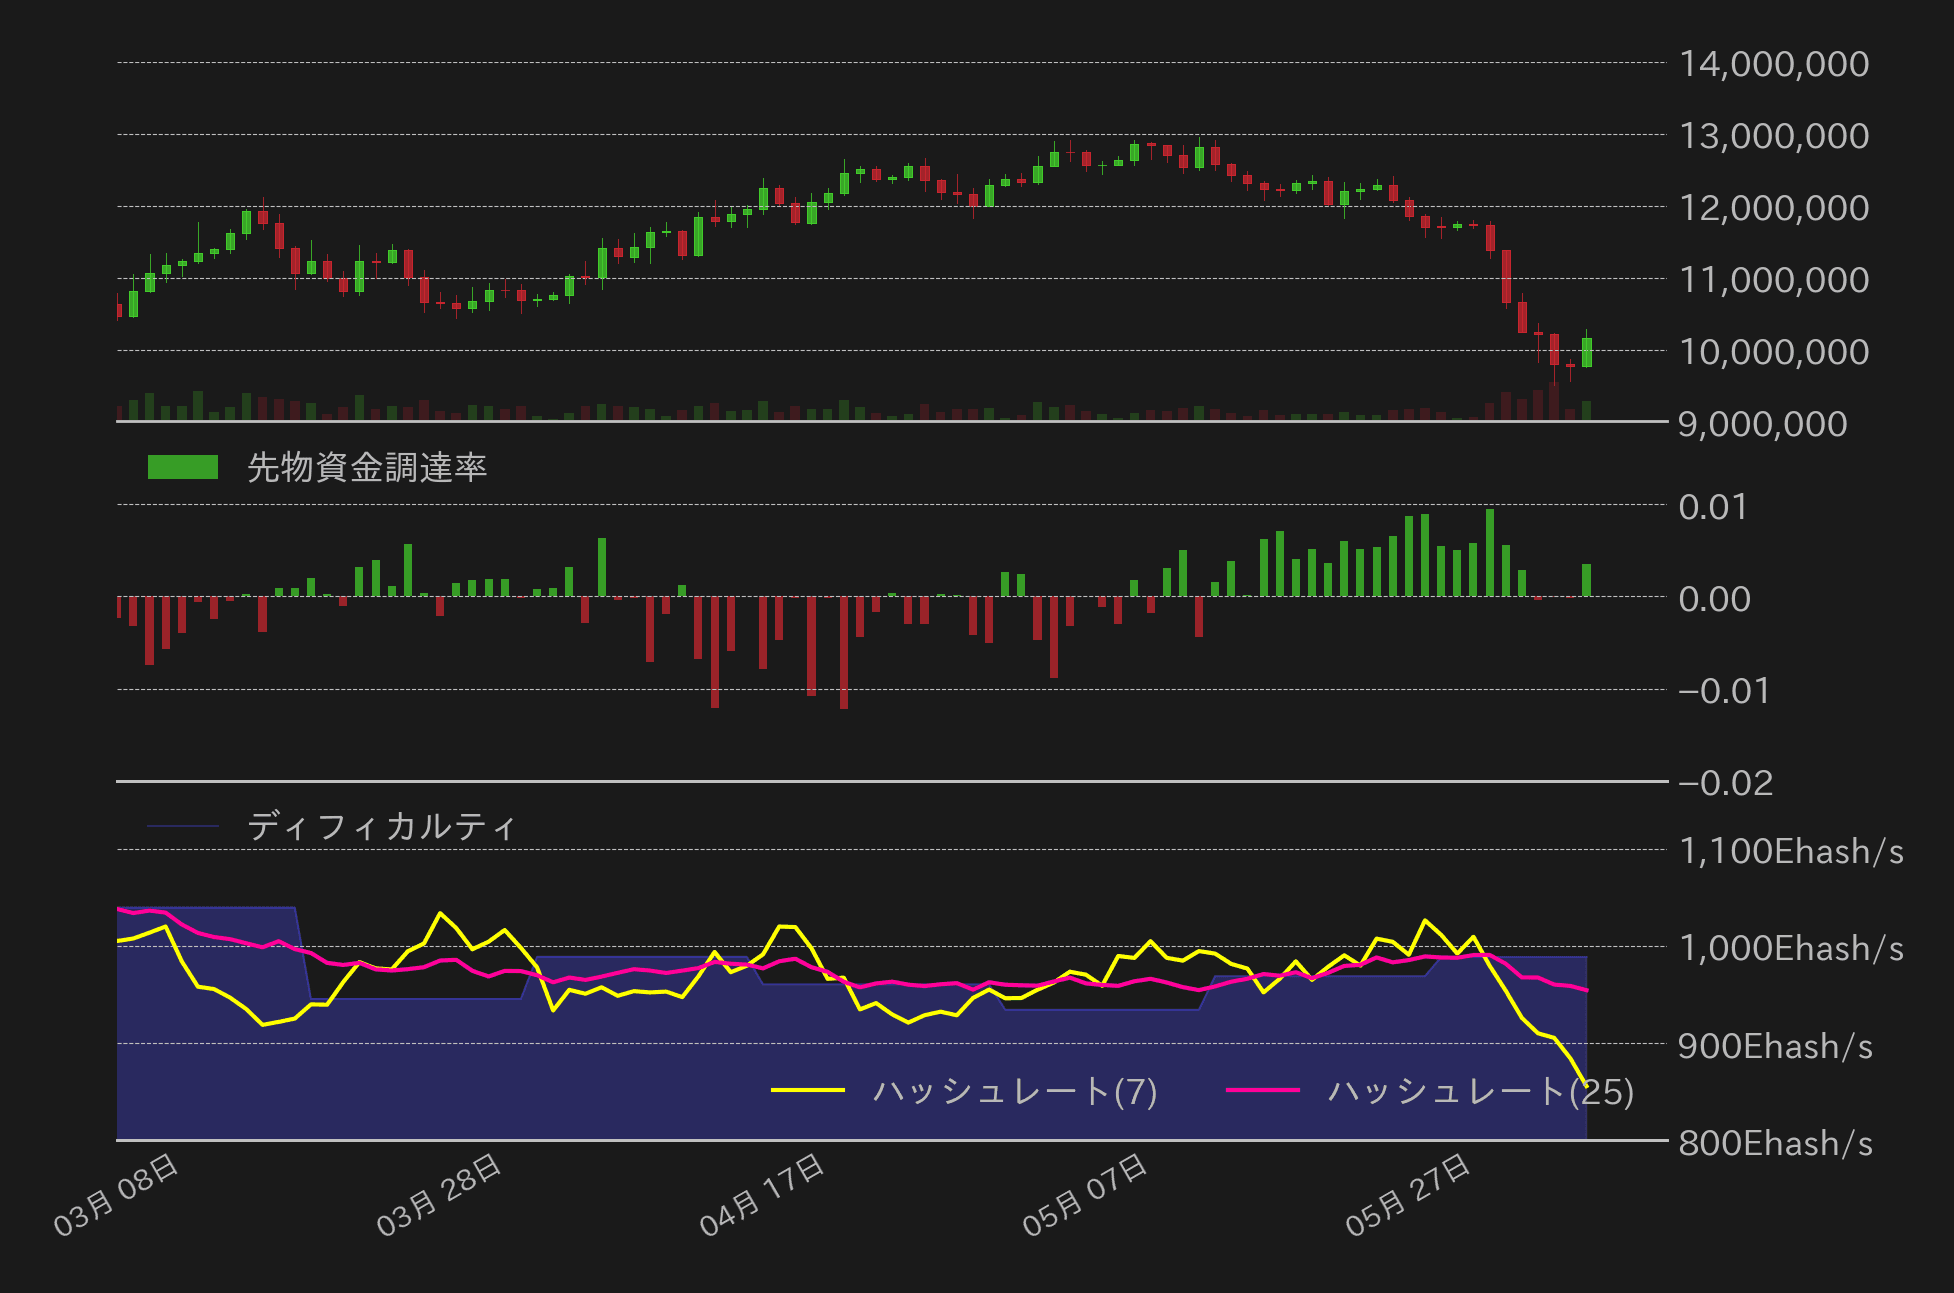Click the deepest red funding rate bar

pos(844,653)
